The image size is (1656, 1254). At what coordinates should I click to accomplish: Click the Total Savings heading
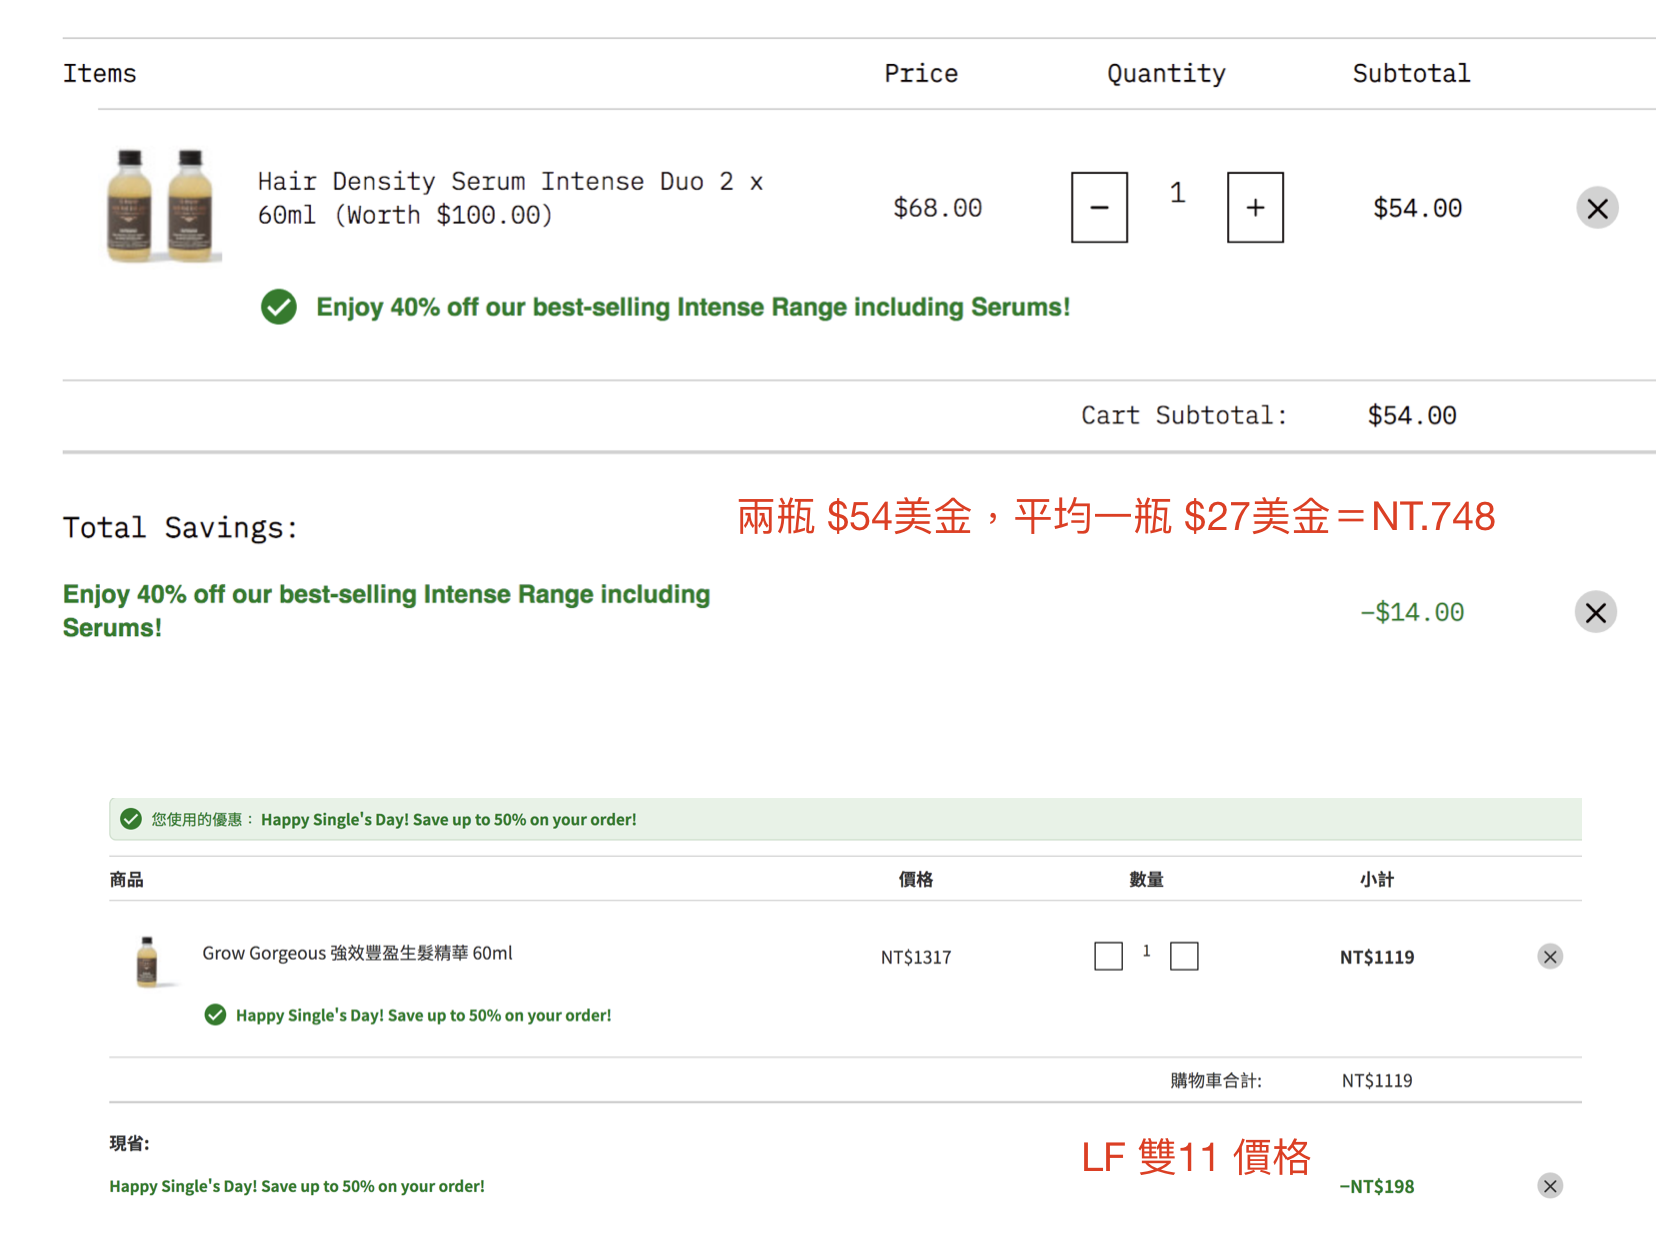[180, 527]
